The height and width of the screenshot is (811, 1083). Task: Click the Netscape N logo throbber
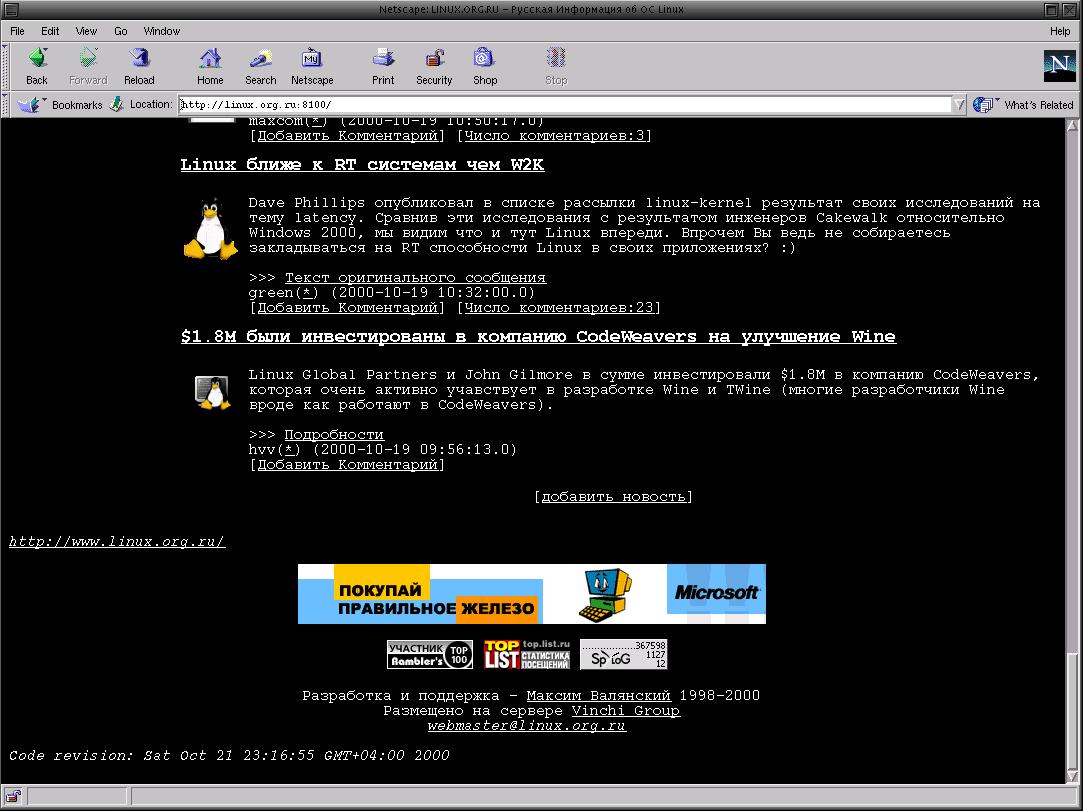[1059, 66]
